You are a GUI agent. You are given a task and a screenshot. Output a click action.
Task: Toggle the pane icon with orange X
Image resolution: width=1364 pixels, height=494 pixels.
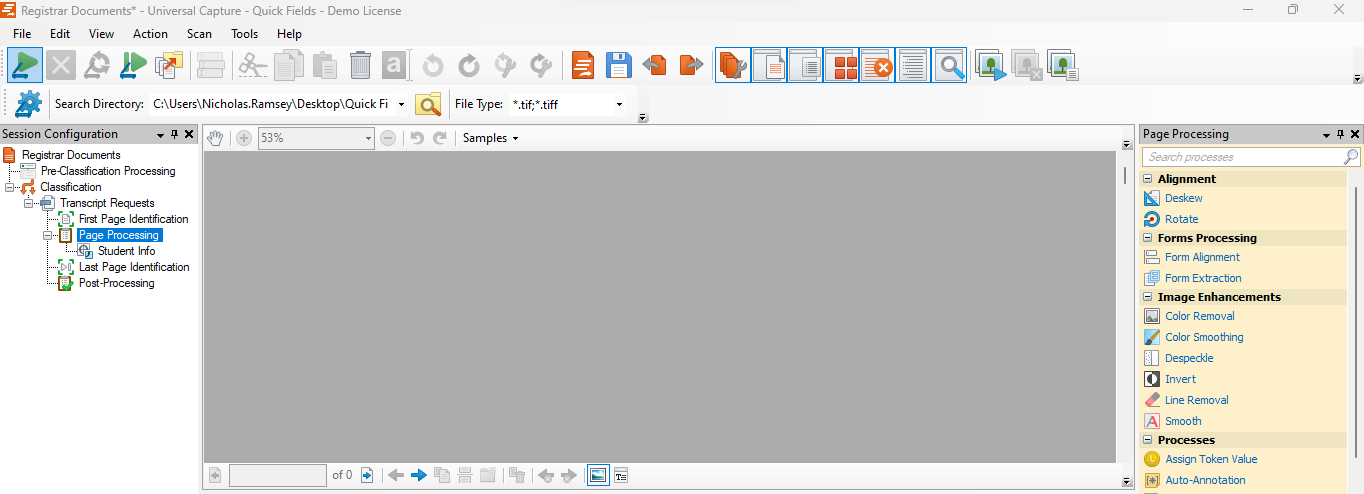click(x=877, y=66)
